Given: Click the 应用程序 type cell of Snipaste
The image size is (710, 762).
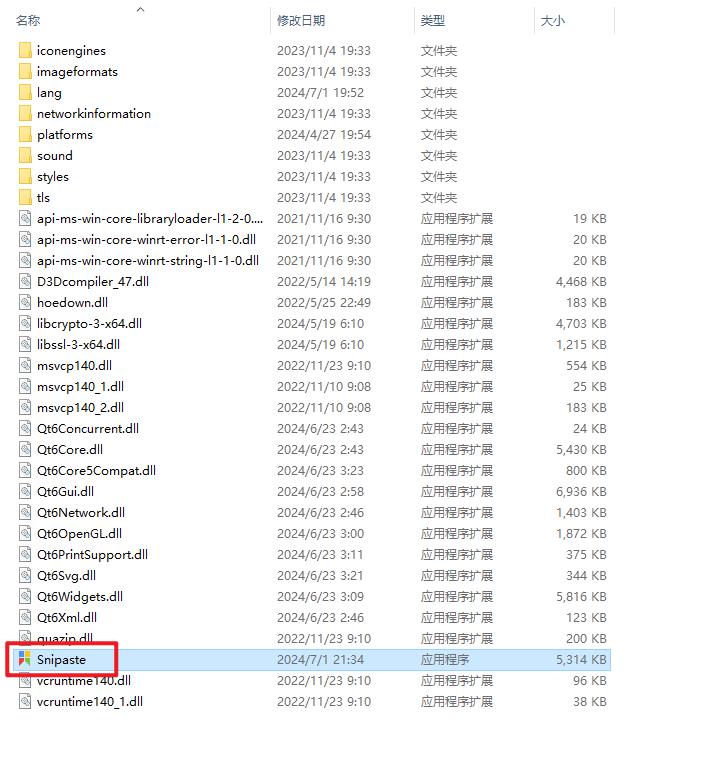Looking at the screenshot, I should coord(445,659).
